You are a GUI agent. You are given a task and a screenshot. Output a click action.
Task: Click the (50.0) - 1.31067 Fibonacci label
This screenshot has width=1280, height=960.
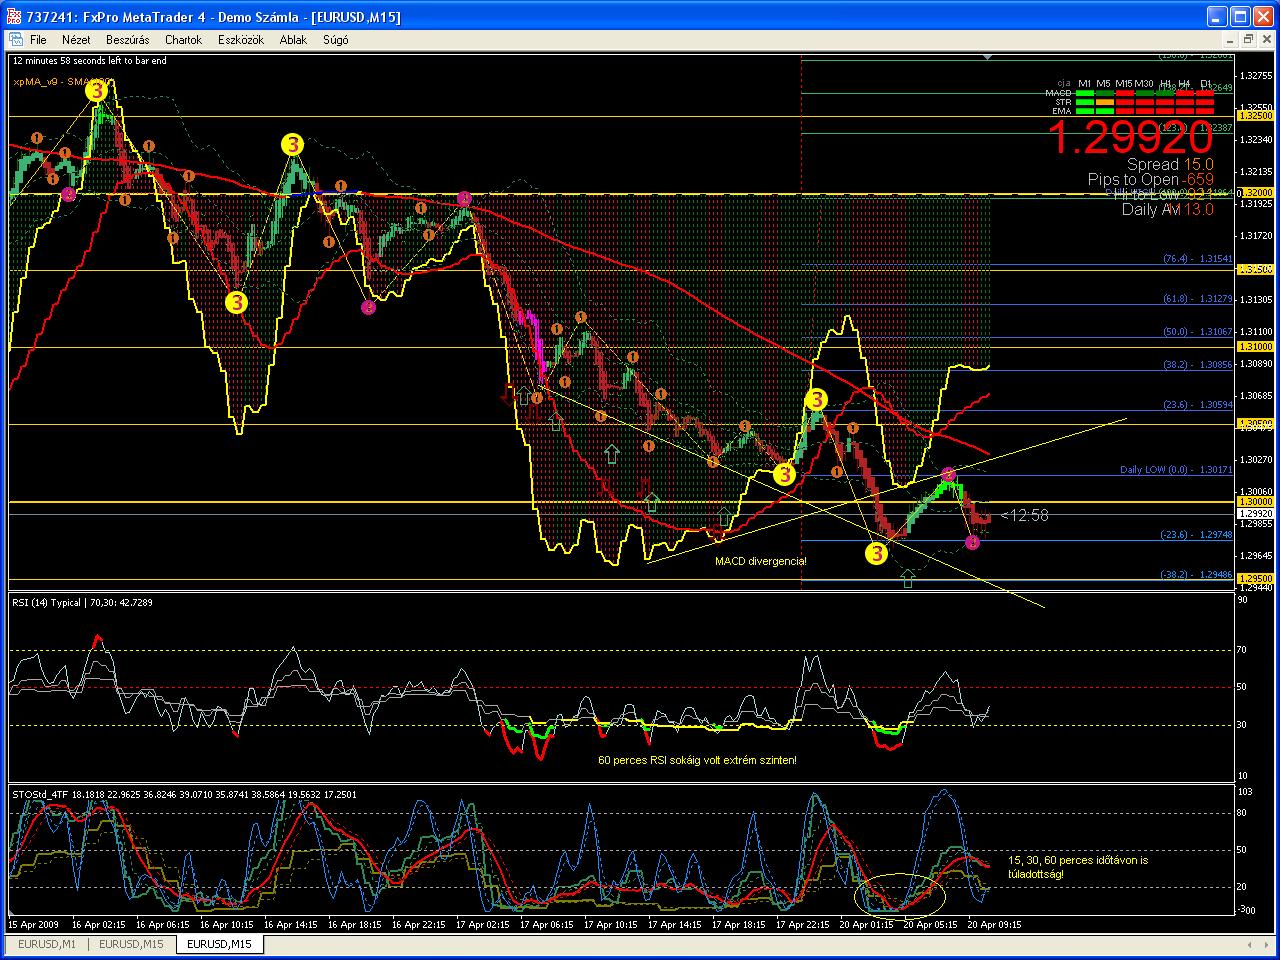click(x=1197, y=332)
